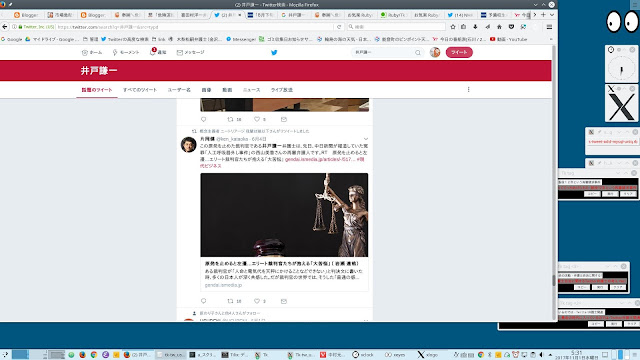Reload the Twitter page

pos(339,27)
